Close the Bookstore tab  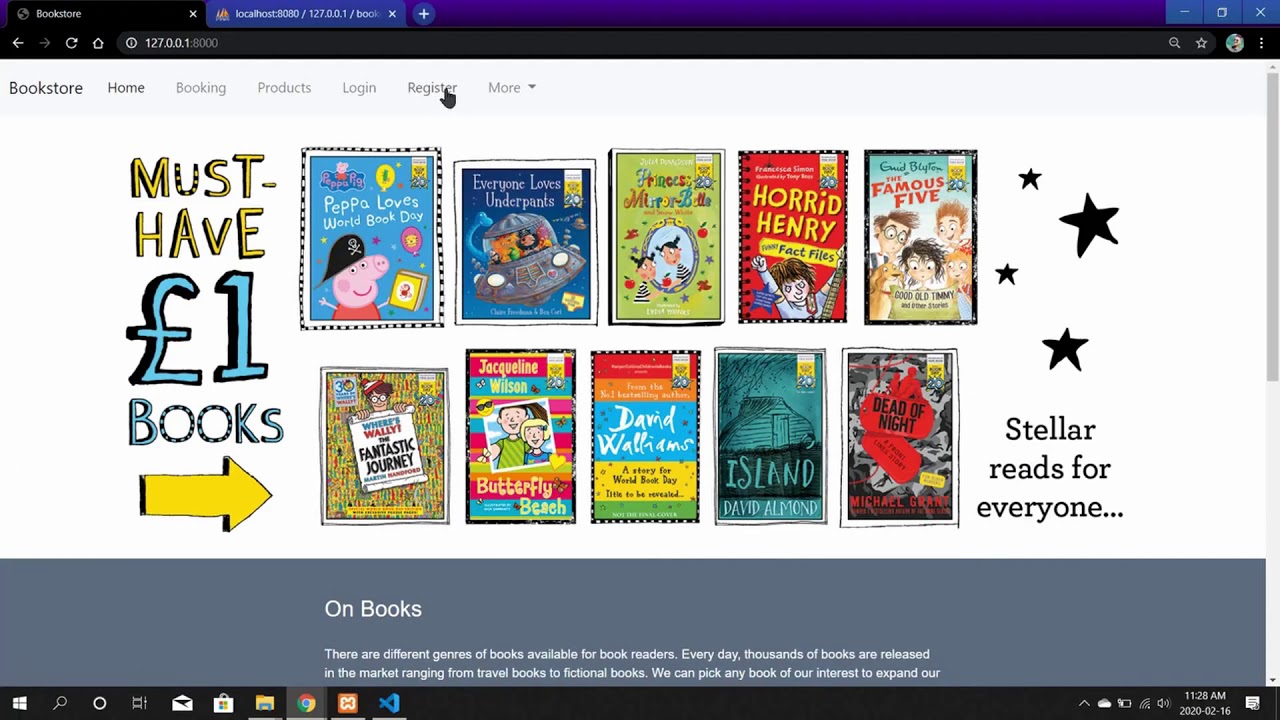point(193,14)
